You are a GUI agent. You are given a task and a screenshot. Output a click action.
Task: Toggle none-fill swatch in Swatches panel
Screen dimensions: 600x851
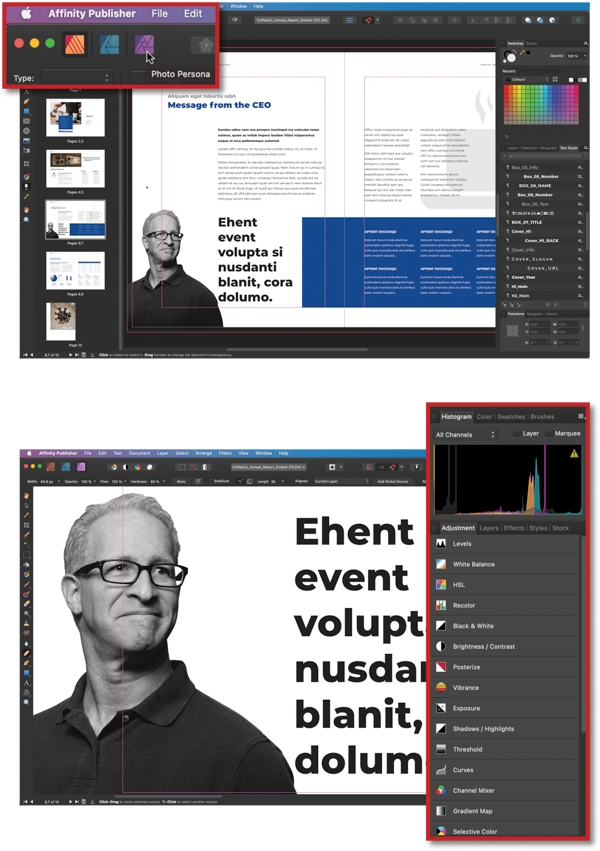571,80
